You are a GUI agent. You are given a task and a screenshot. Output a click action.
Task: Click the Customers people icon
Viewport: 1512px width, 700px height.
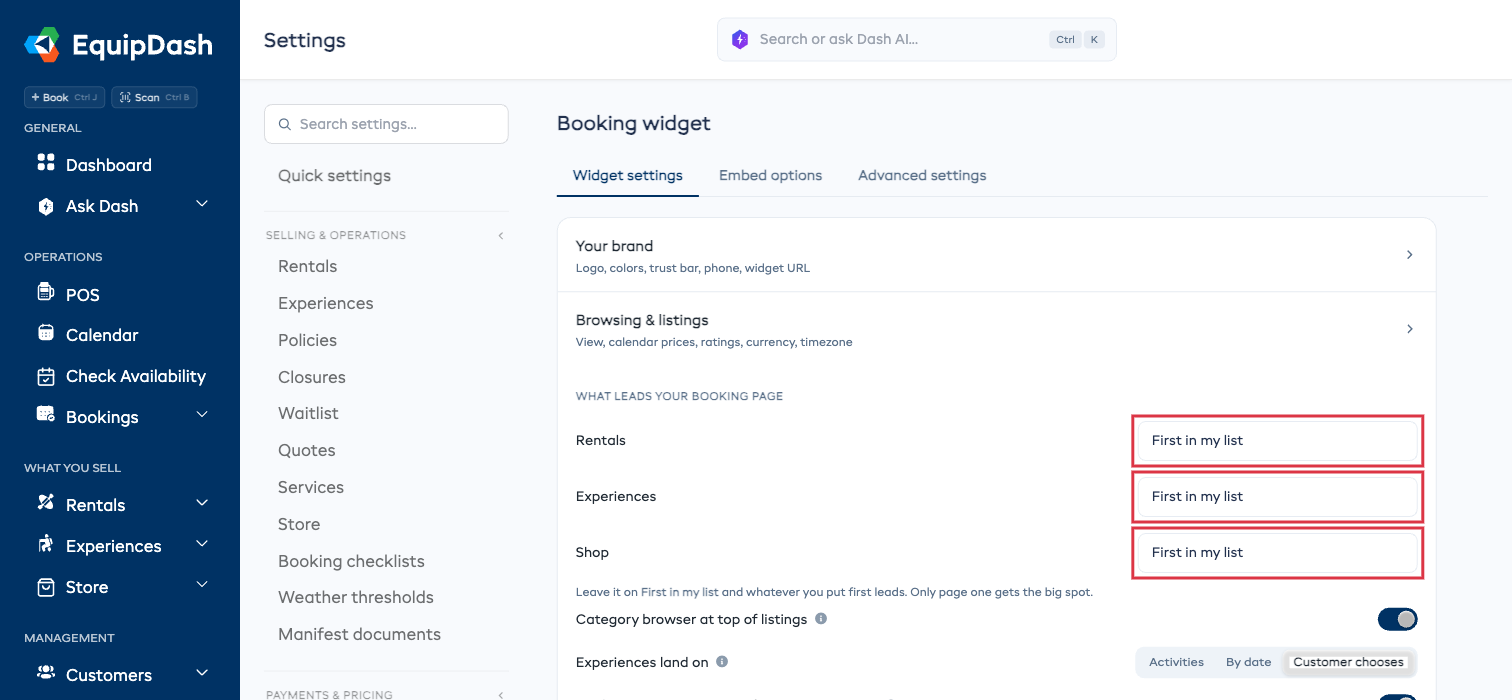click(x=45, y=673)
